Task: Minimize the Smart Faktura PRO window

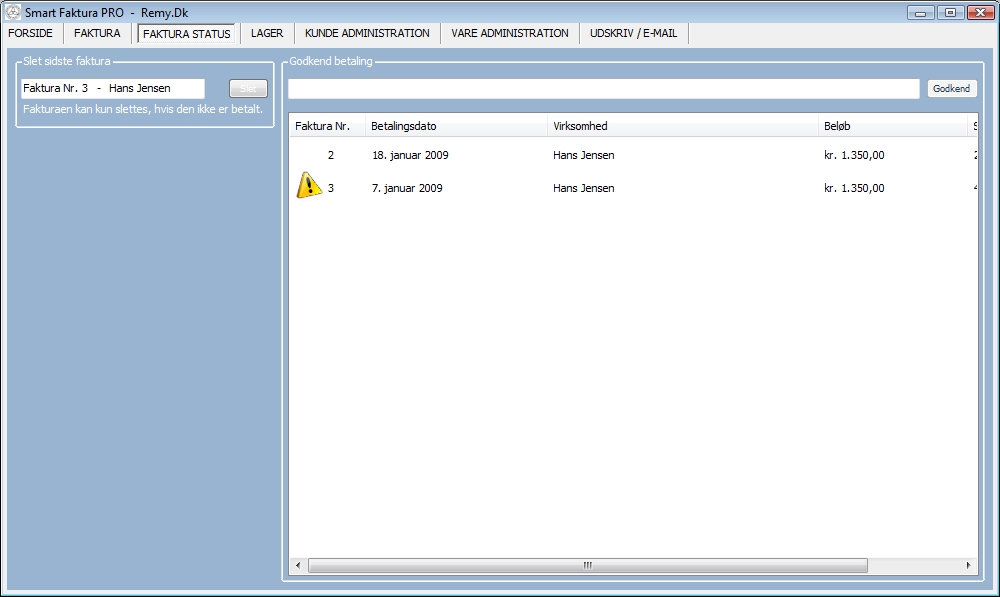Action: 920,12
